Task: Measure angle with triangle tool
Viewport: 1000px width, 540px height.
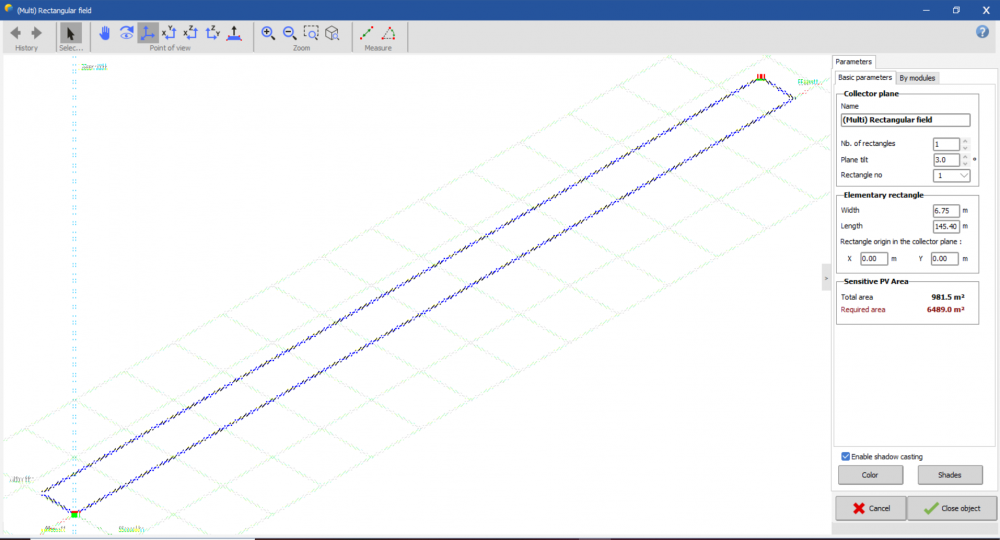Action: click(x=388, y=33)
